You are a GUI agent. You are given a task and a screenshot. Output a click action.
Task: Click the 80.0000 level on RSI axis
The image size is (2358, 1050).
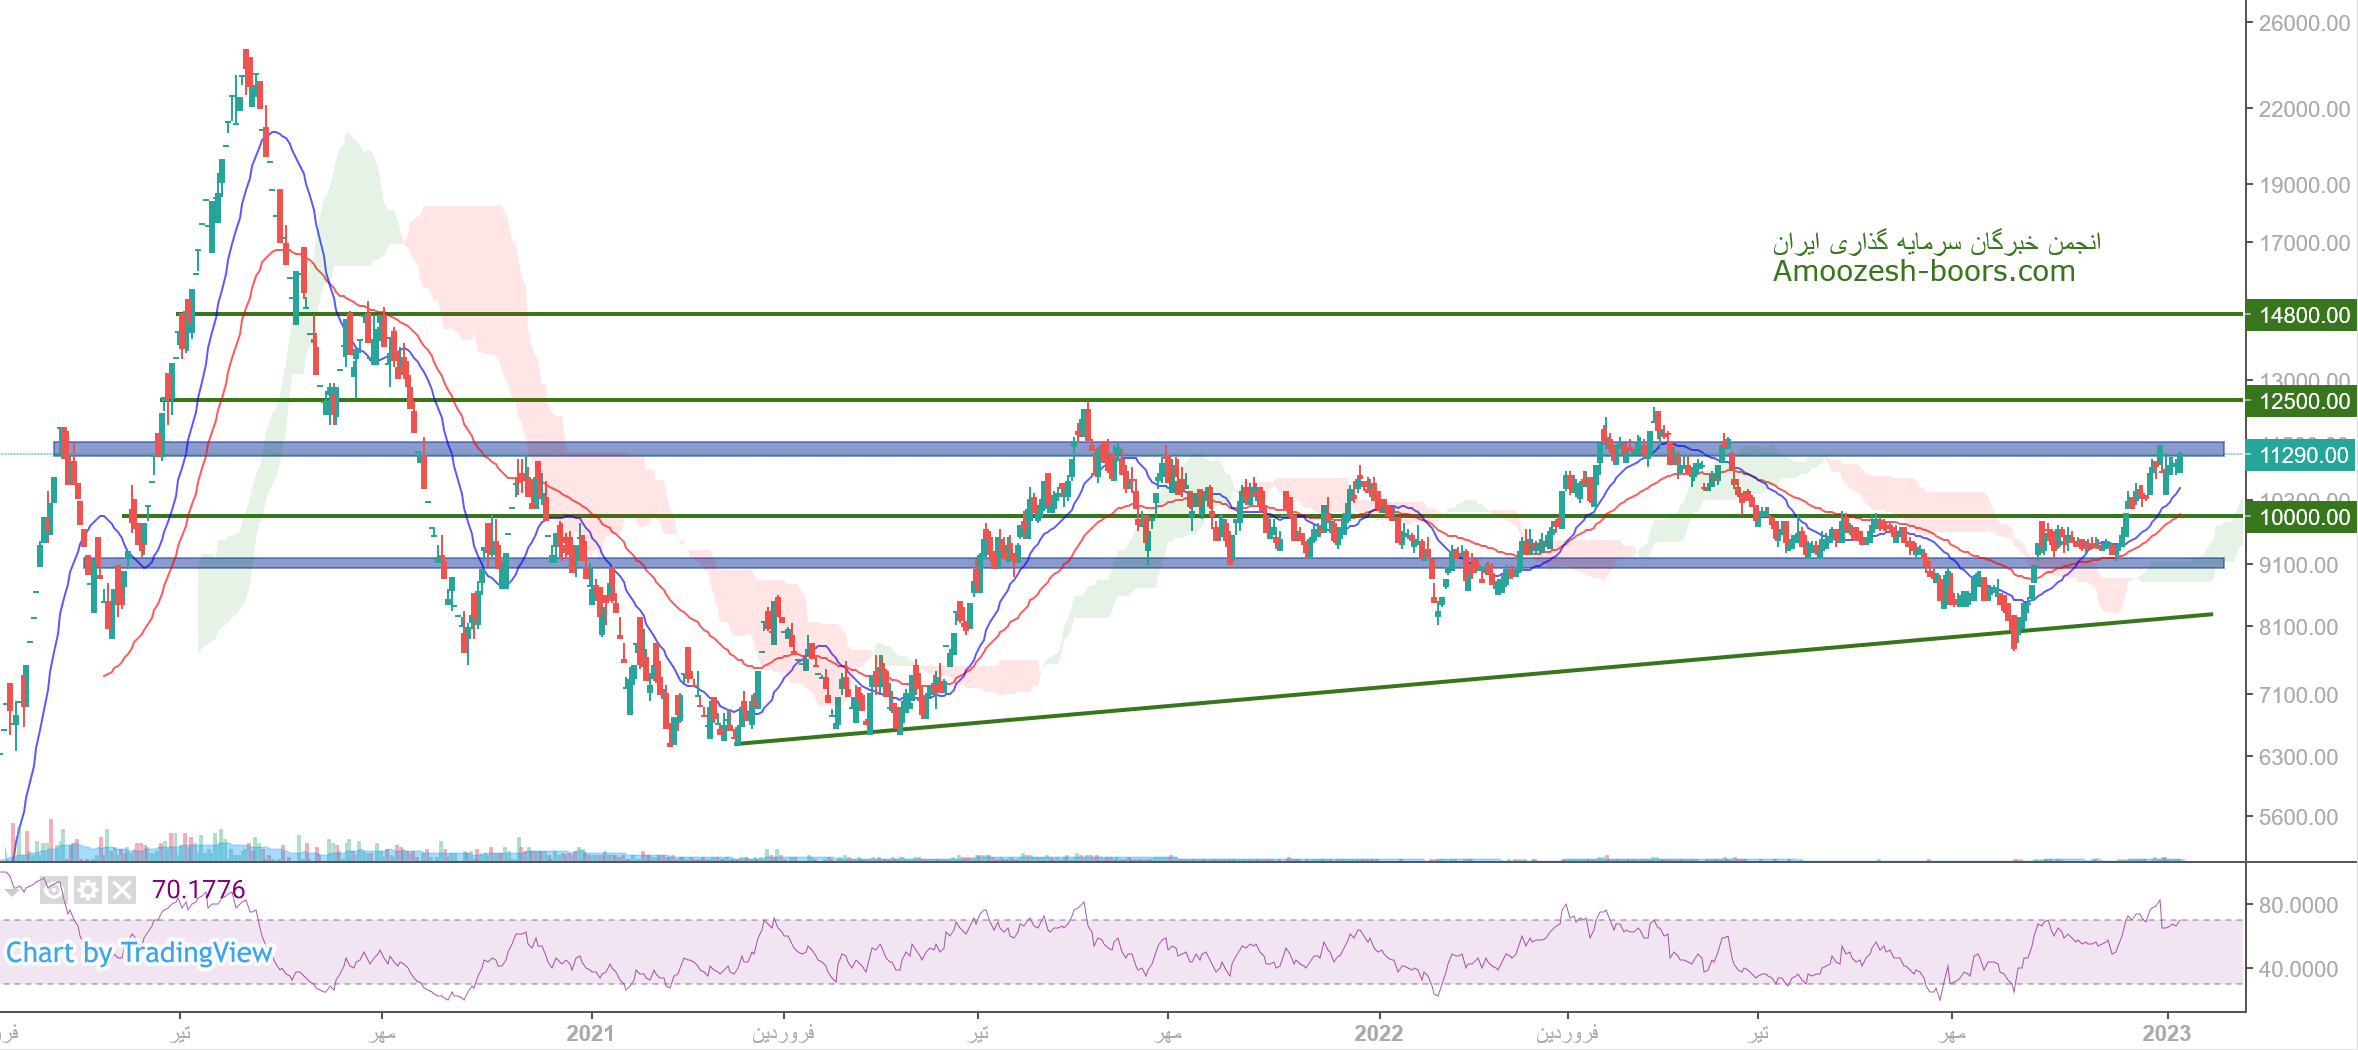click(x=2297, y=905)
